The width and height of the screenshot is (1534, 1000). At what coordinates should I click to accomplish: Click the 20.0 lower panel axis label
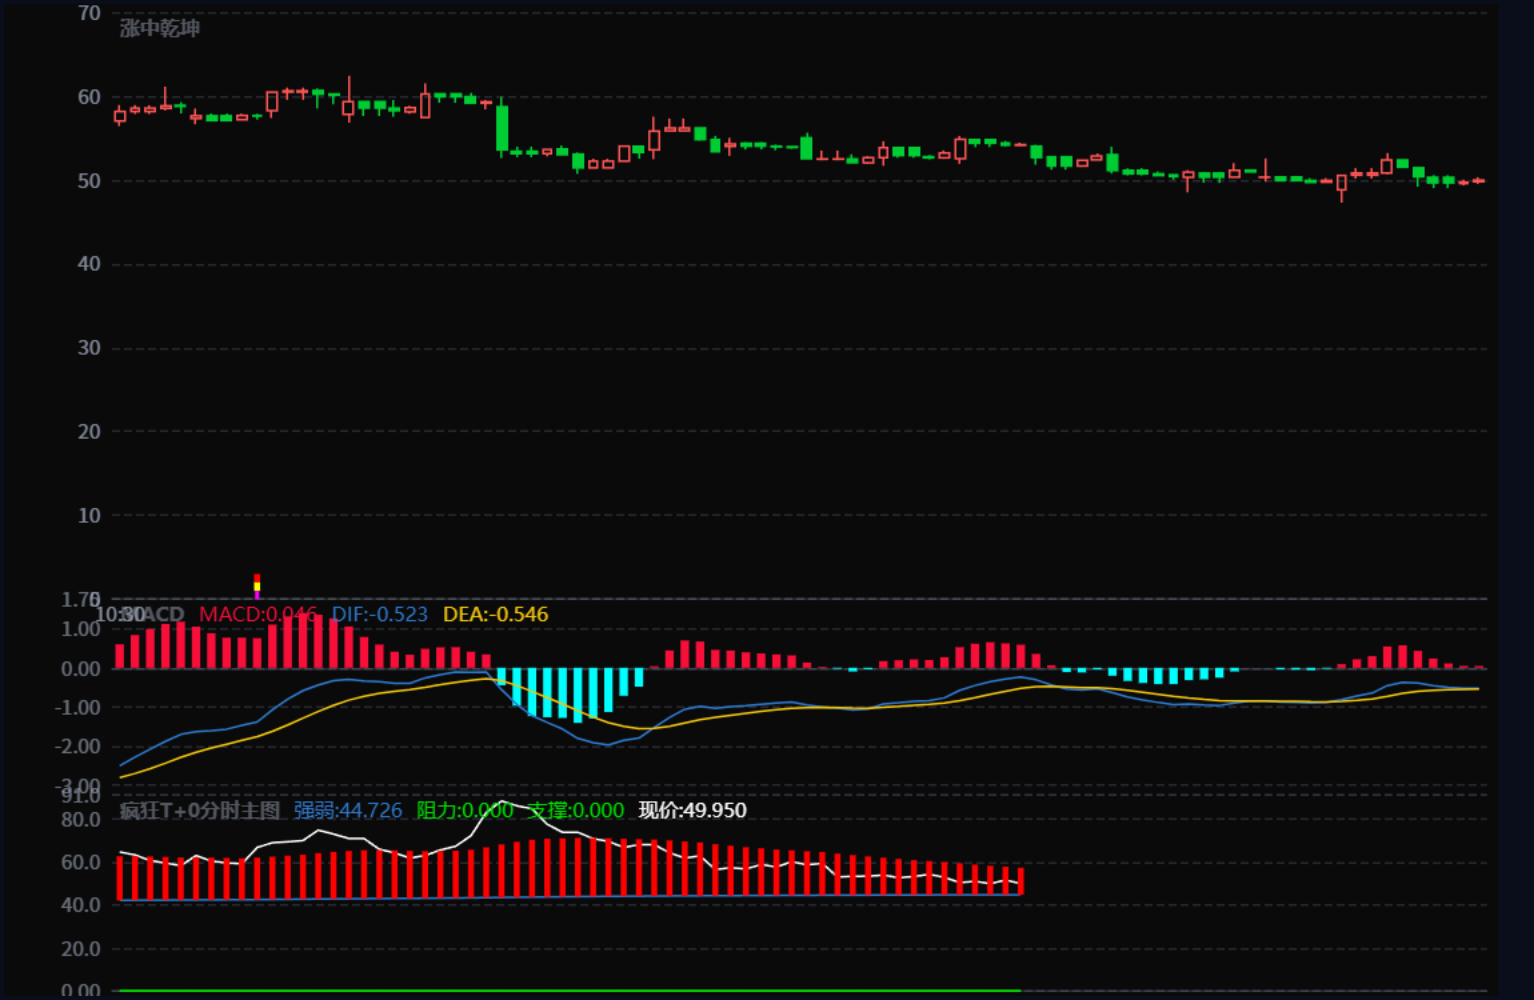coord(81,948)
